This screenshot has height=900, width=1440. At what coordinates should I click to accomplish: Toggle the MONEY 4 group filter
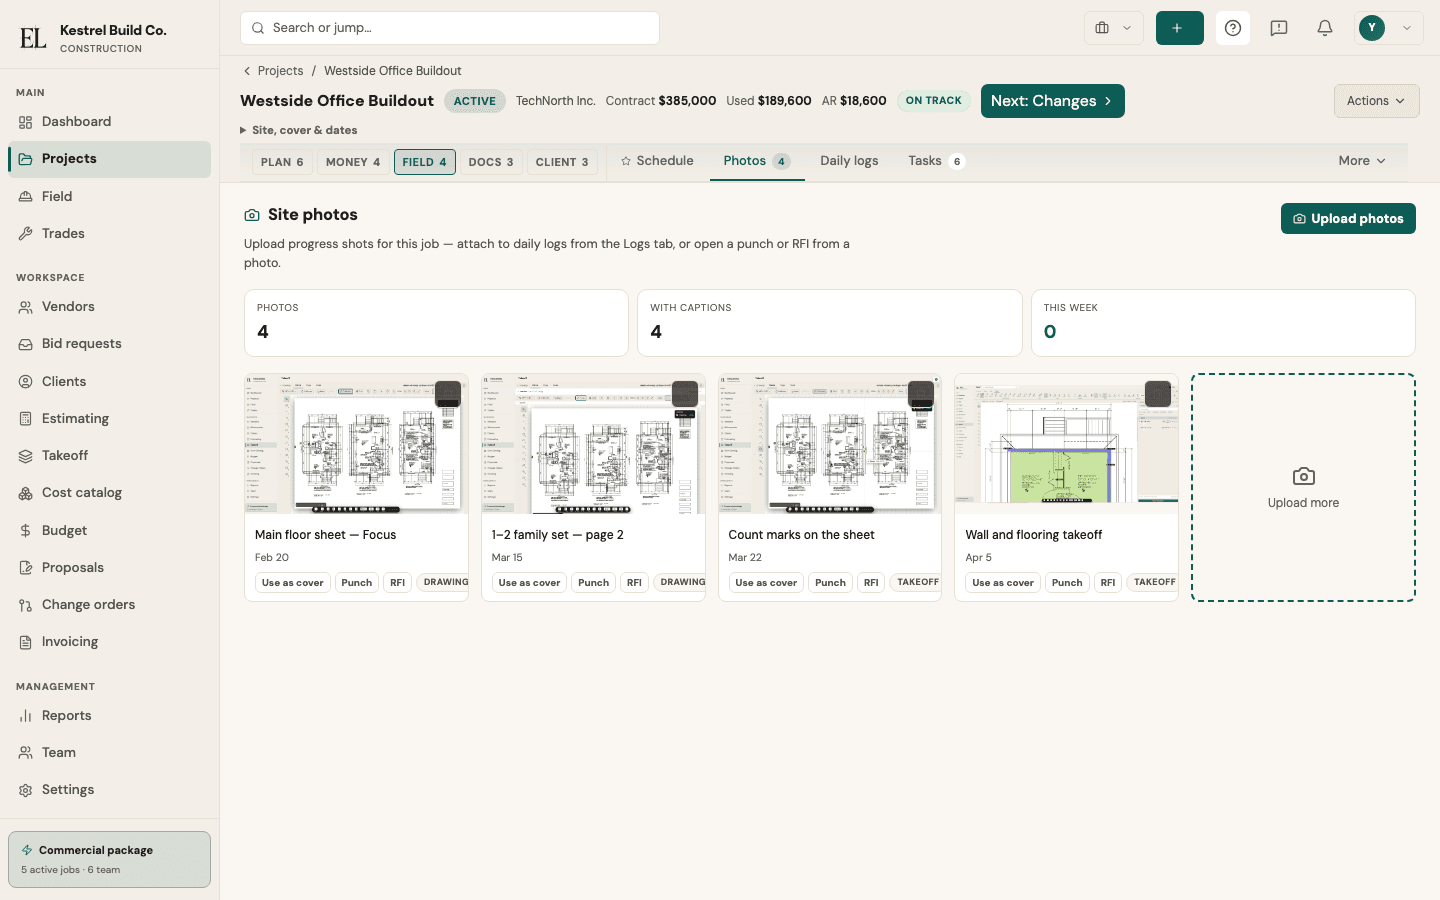point(353,162)
